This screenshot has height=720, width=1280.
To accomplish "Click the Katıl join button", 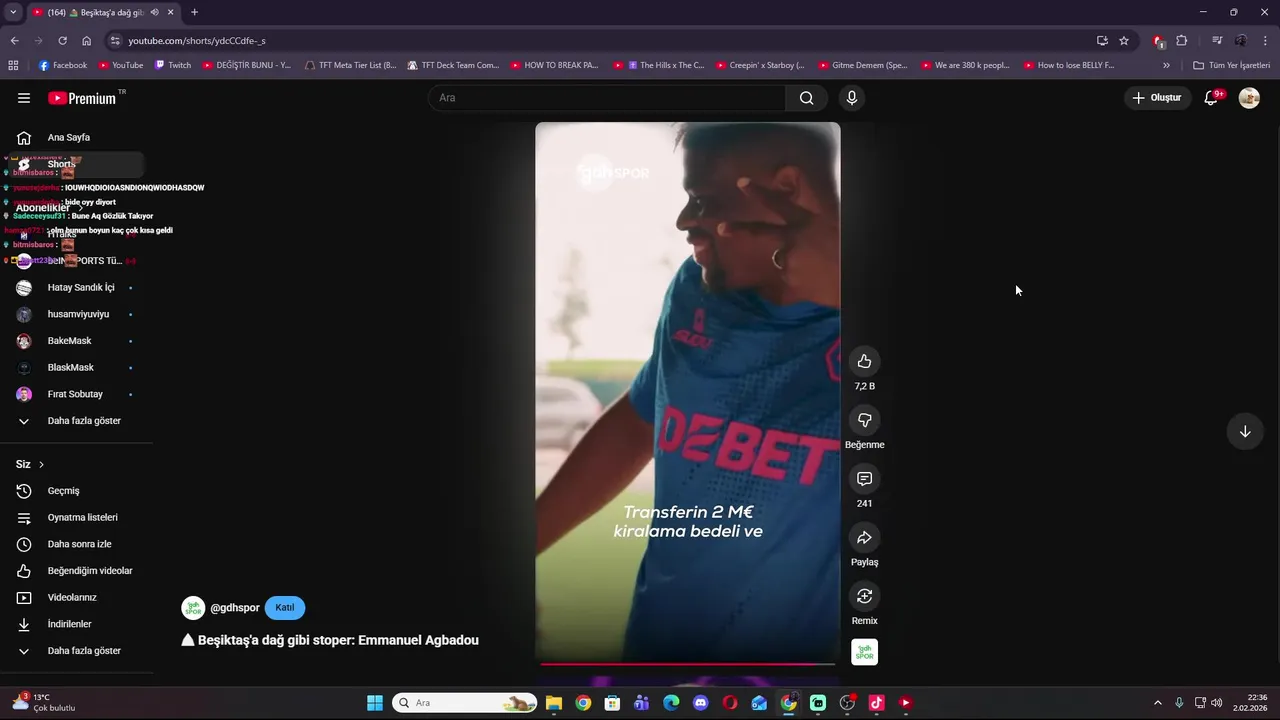I will tap(285, 608).
